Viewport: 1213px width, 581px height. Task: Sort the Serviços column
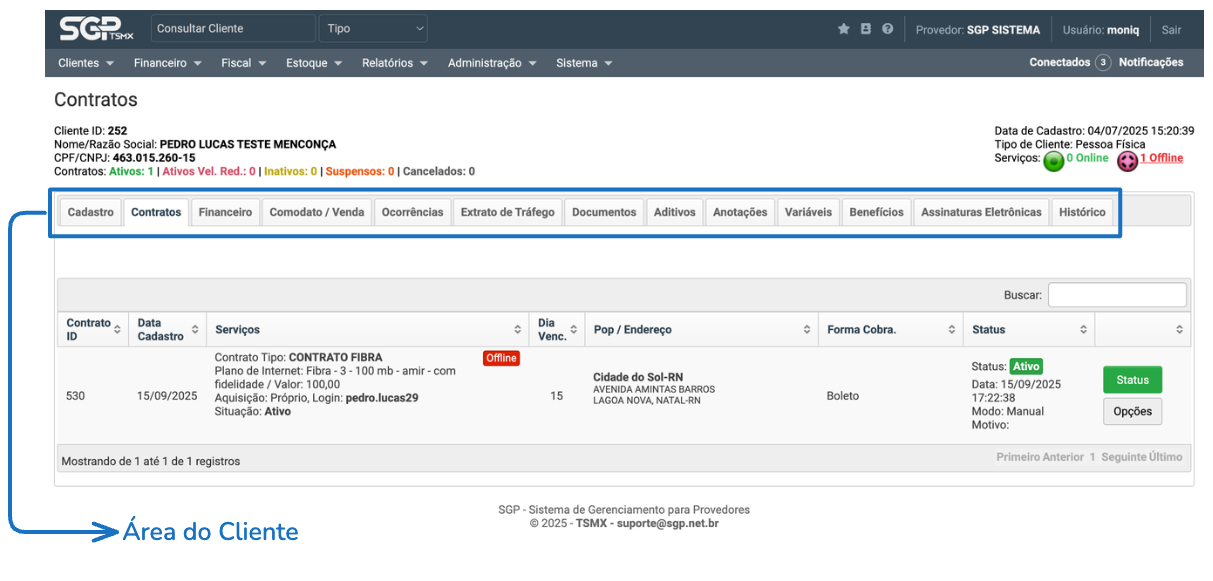(x=518, y=329)
